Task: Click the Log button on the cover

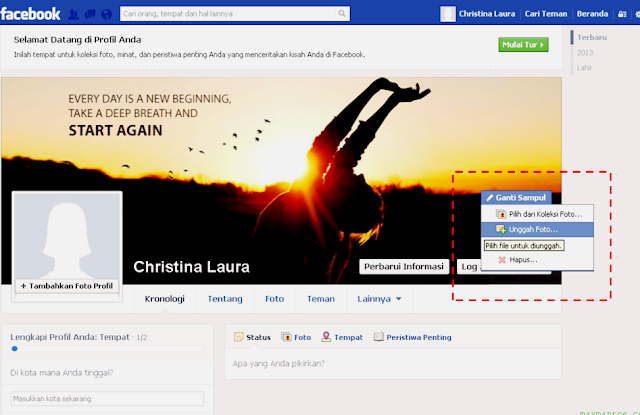Action: tap(469, 266)
